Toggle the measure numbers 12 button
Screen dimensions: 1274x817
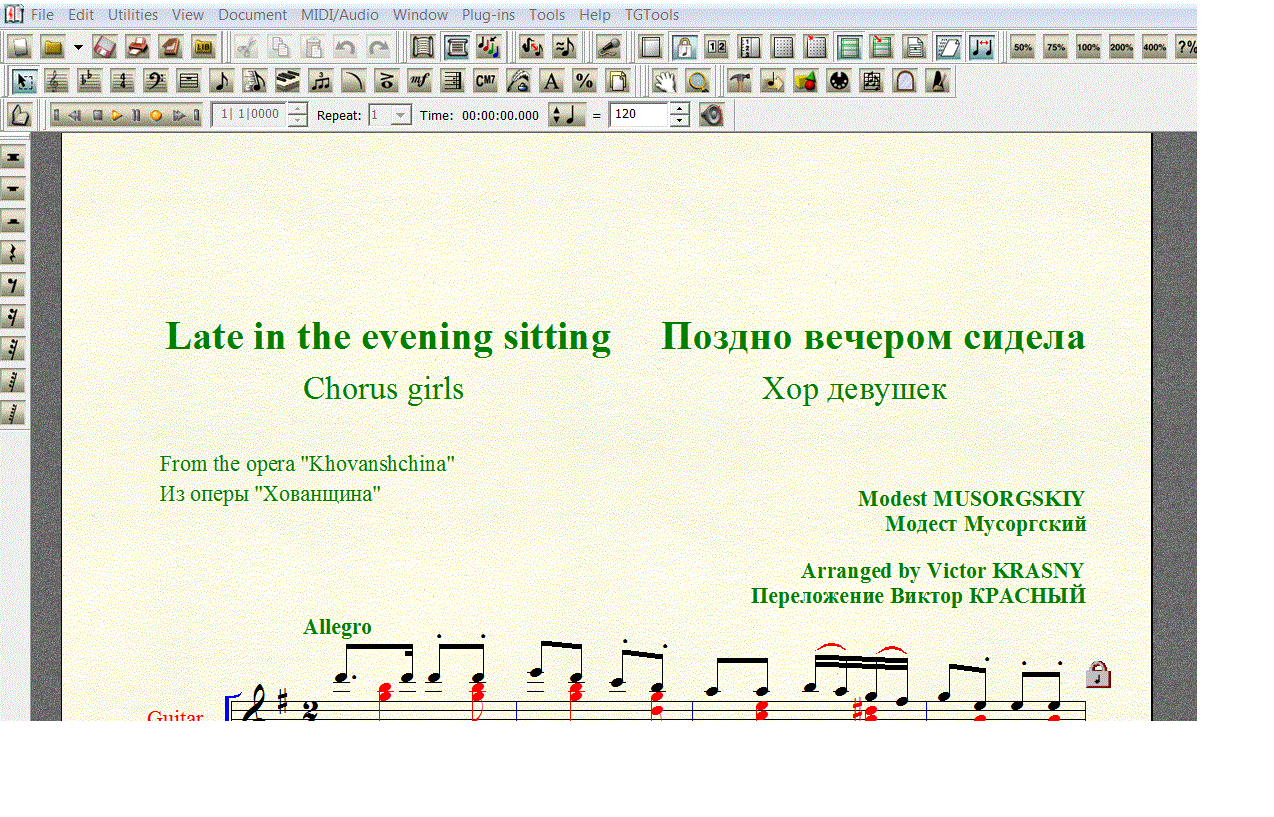(716, 47)
